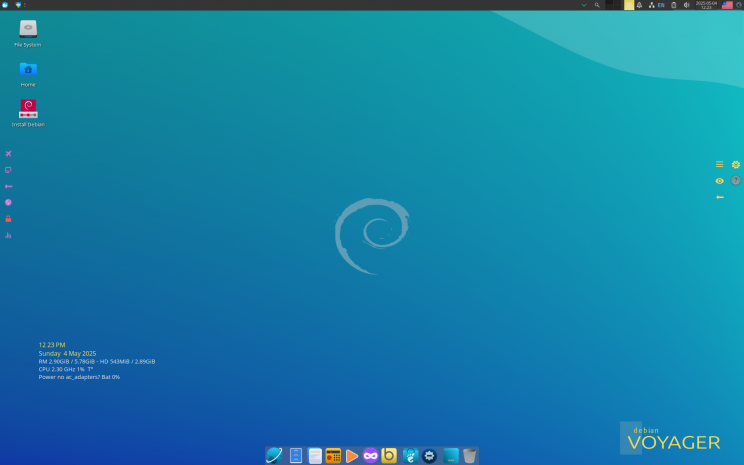Click the purple screen icon on left sidebar
The height and width of the screenshot is (465, 744).
click(8, 170)
